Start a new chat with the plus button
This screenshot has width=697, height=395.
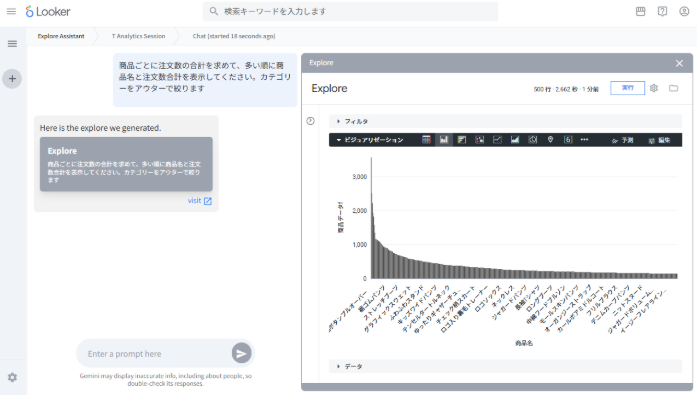12,79
